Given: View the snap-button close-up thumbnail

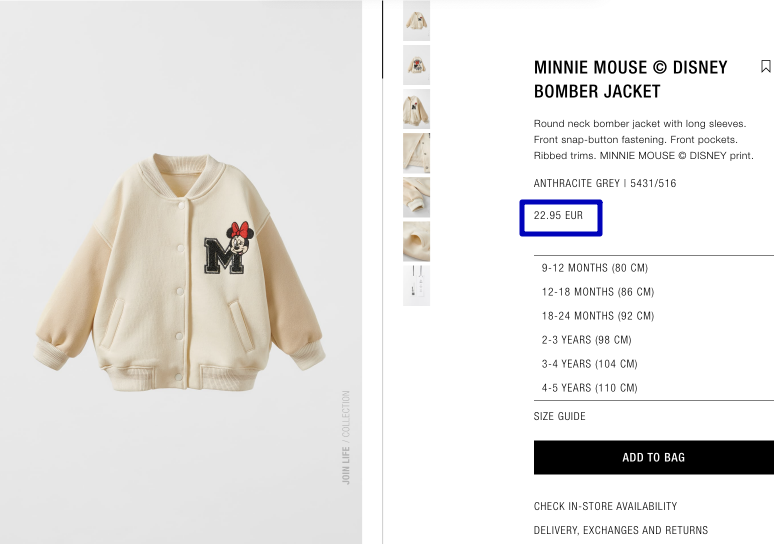Looking at the screenshot, I should (x=416, y=153).
